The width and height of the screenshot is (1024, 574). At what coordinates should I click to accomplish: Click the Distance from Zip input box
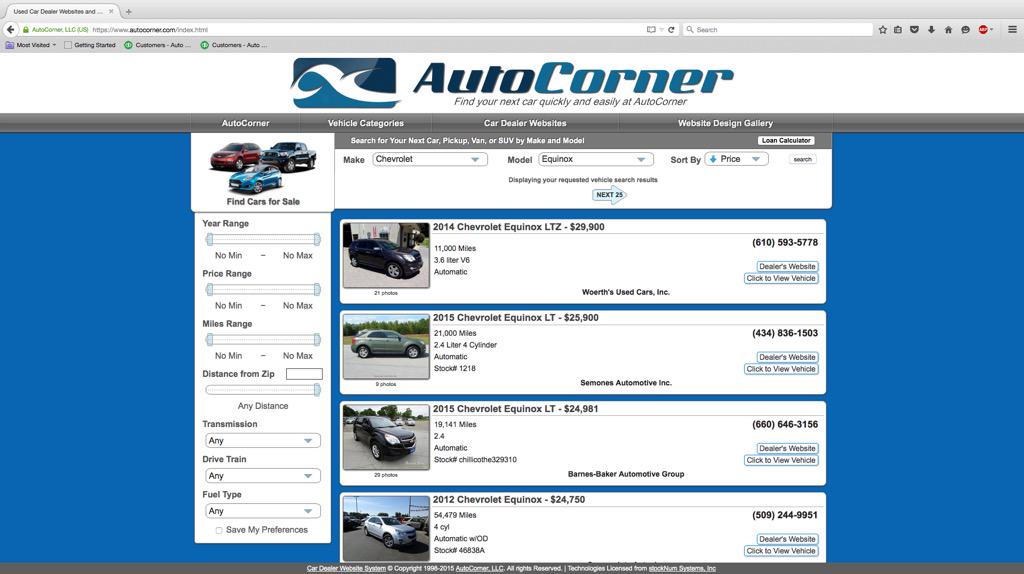304,374
